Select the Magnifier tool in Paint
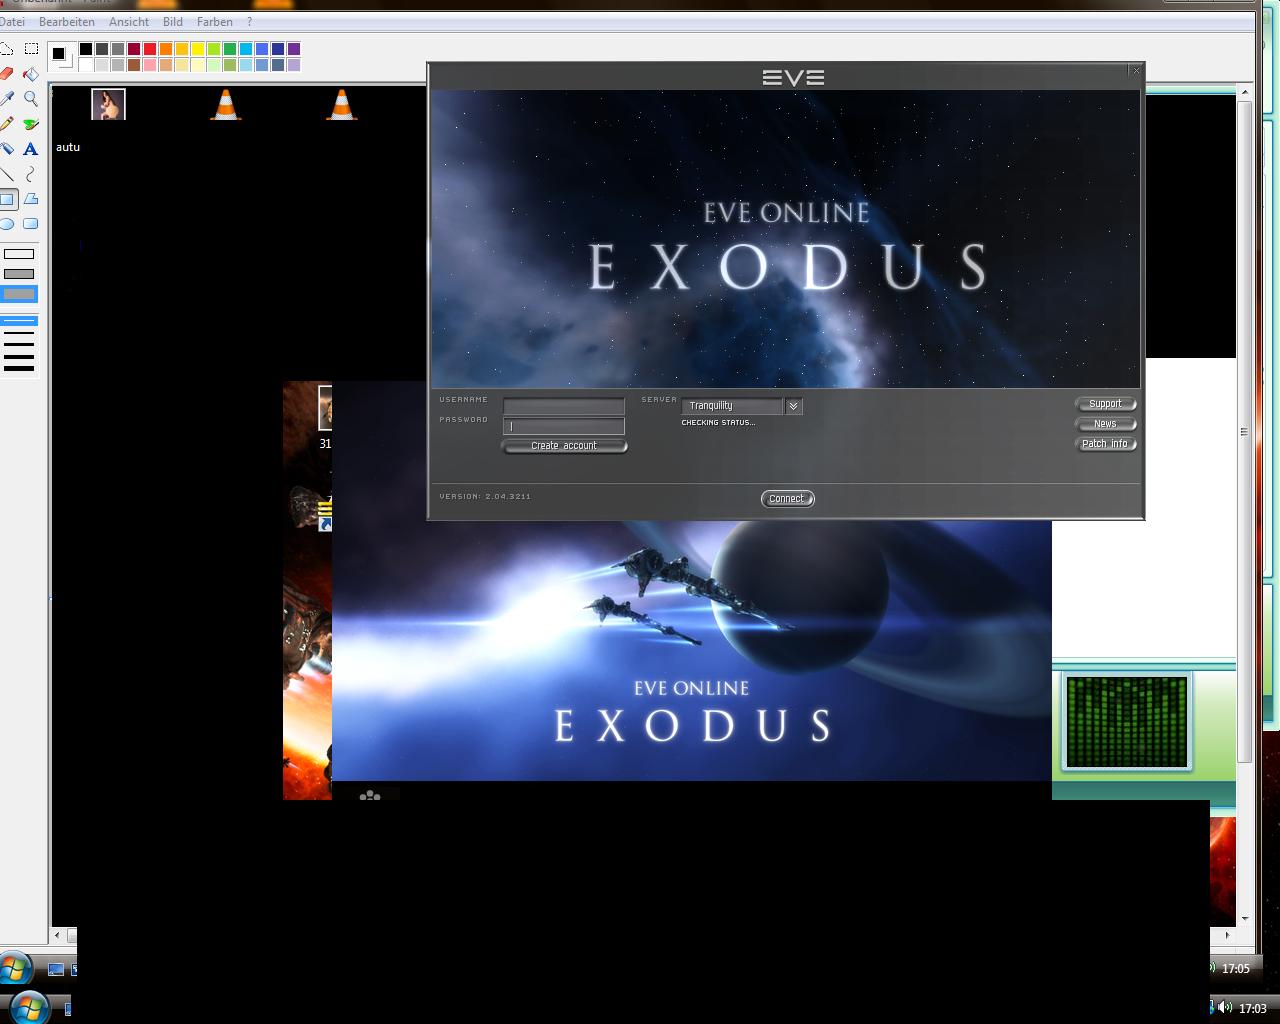This screenshot has width=1280, height=1024. coord(31,98)
